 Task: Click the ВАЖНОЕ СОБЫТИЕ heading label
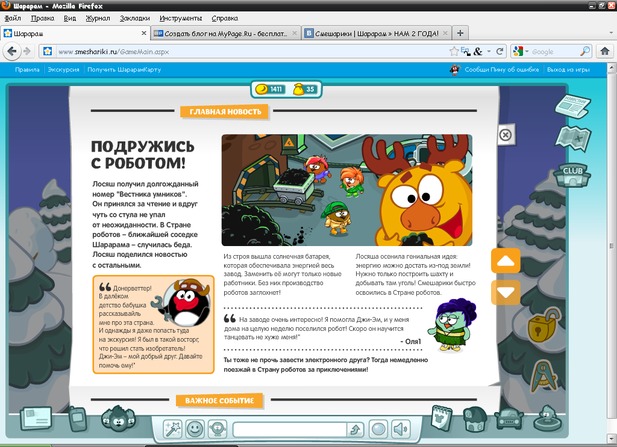pyautogui.click(x=219, y=401)
